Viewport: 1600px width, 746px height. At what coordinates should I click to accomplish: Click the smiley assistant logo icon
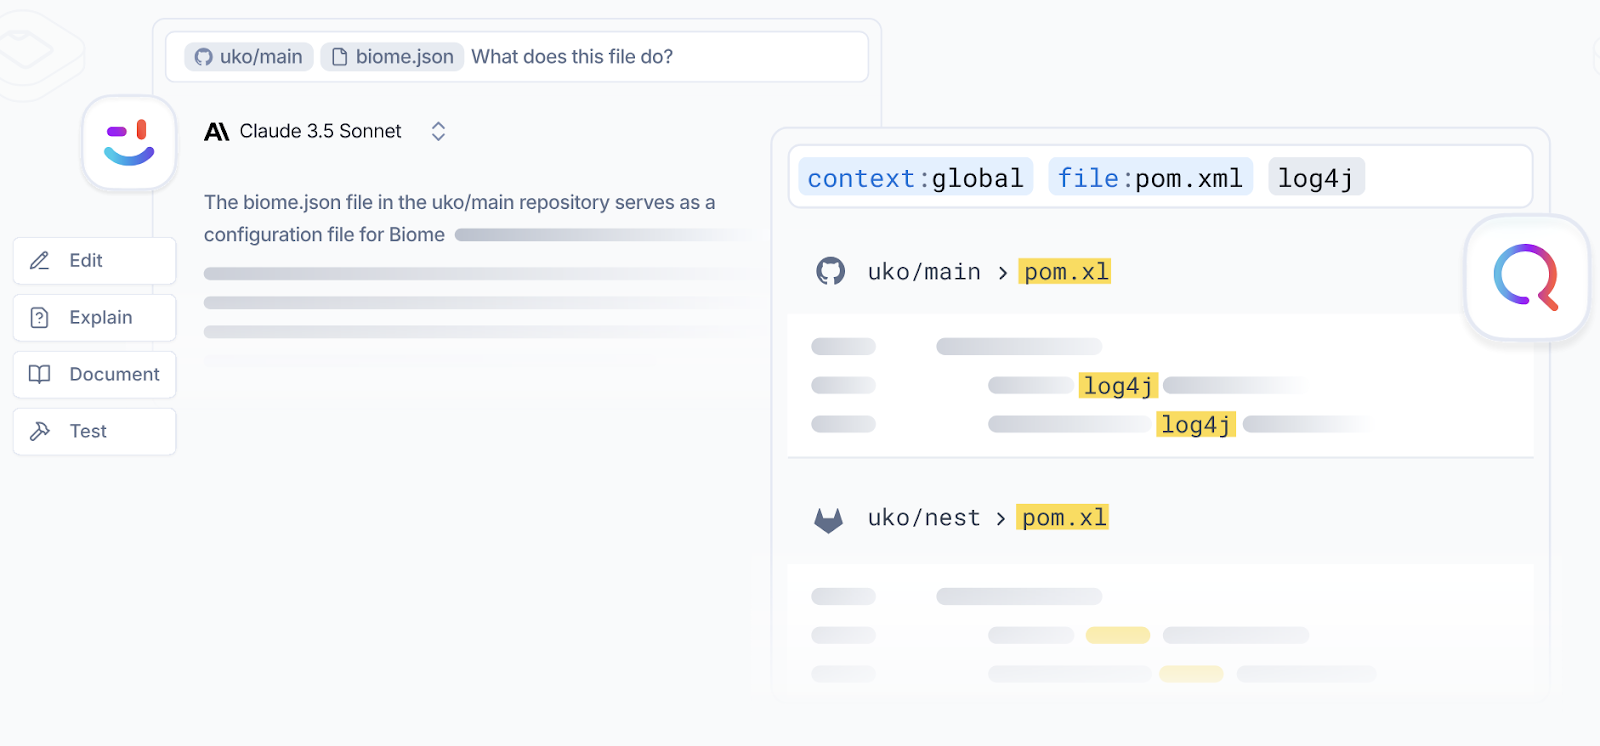(x=130, y=143)
